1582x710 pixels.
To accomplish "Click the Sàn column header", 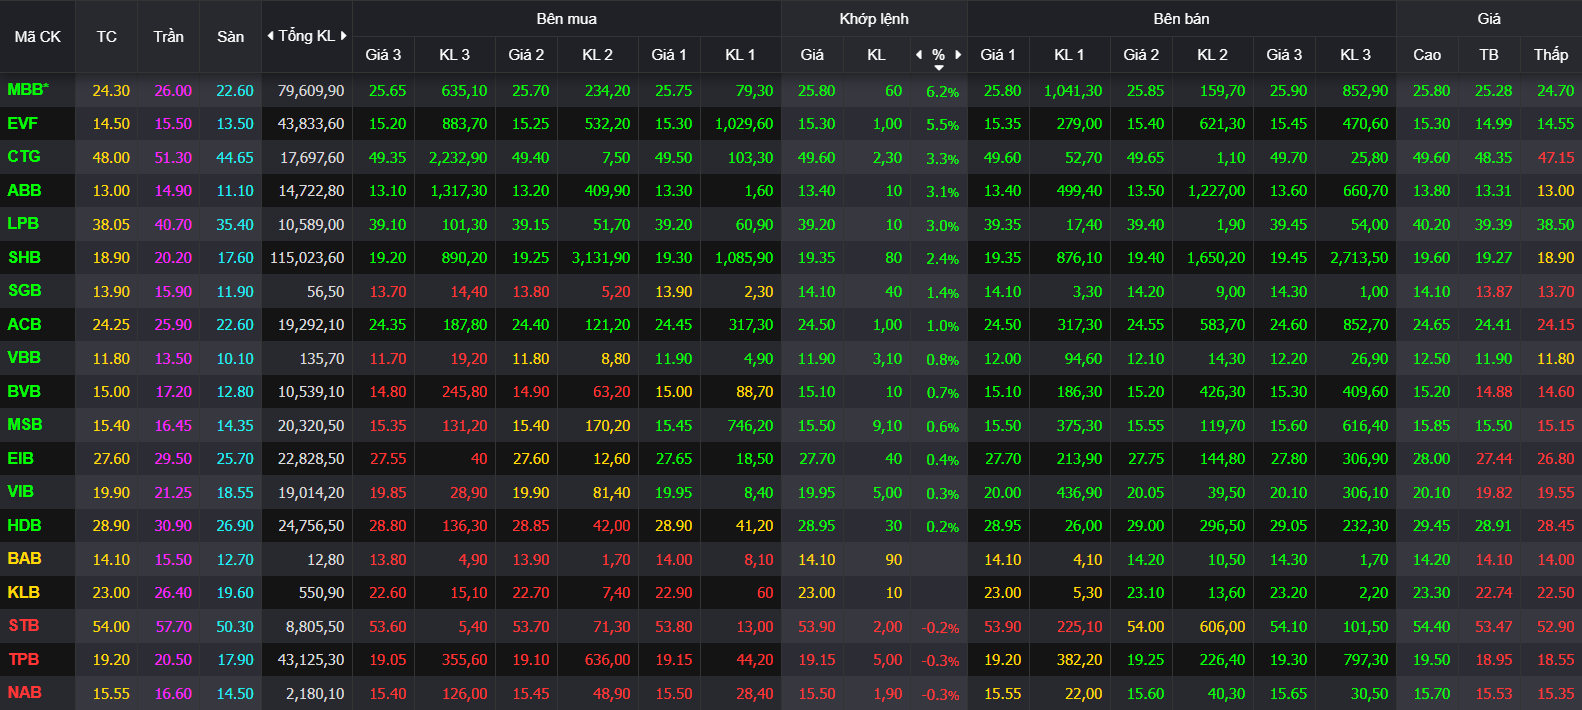I will [x=231, y=37].
